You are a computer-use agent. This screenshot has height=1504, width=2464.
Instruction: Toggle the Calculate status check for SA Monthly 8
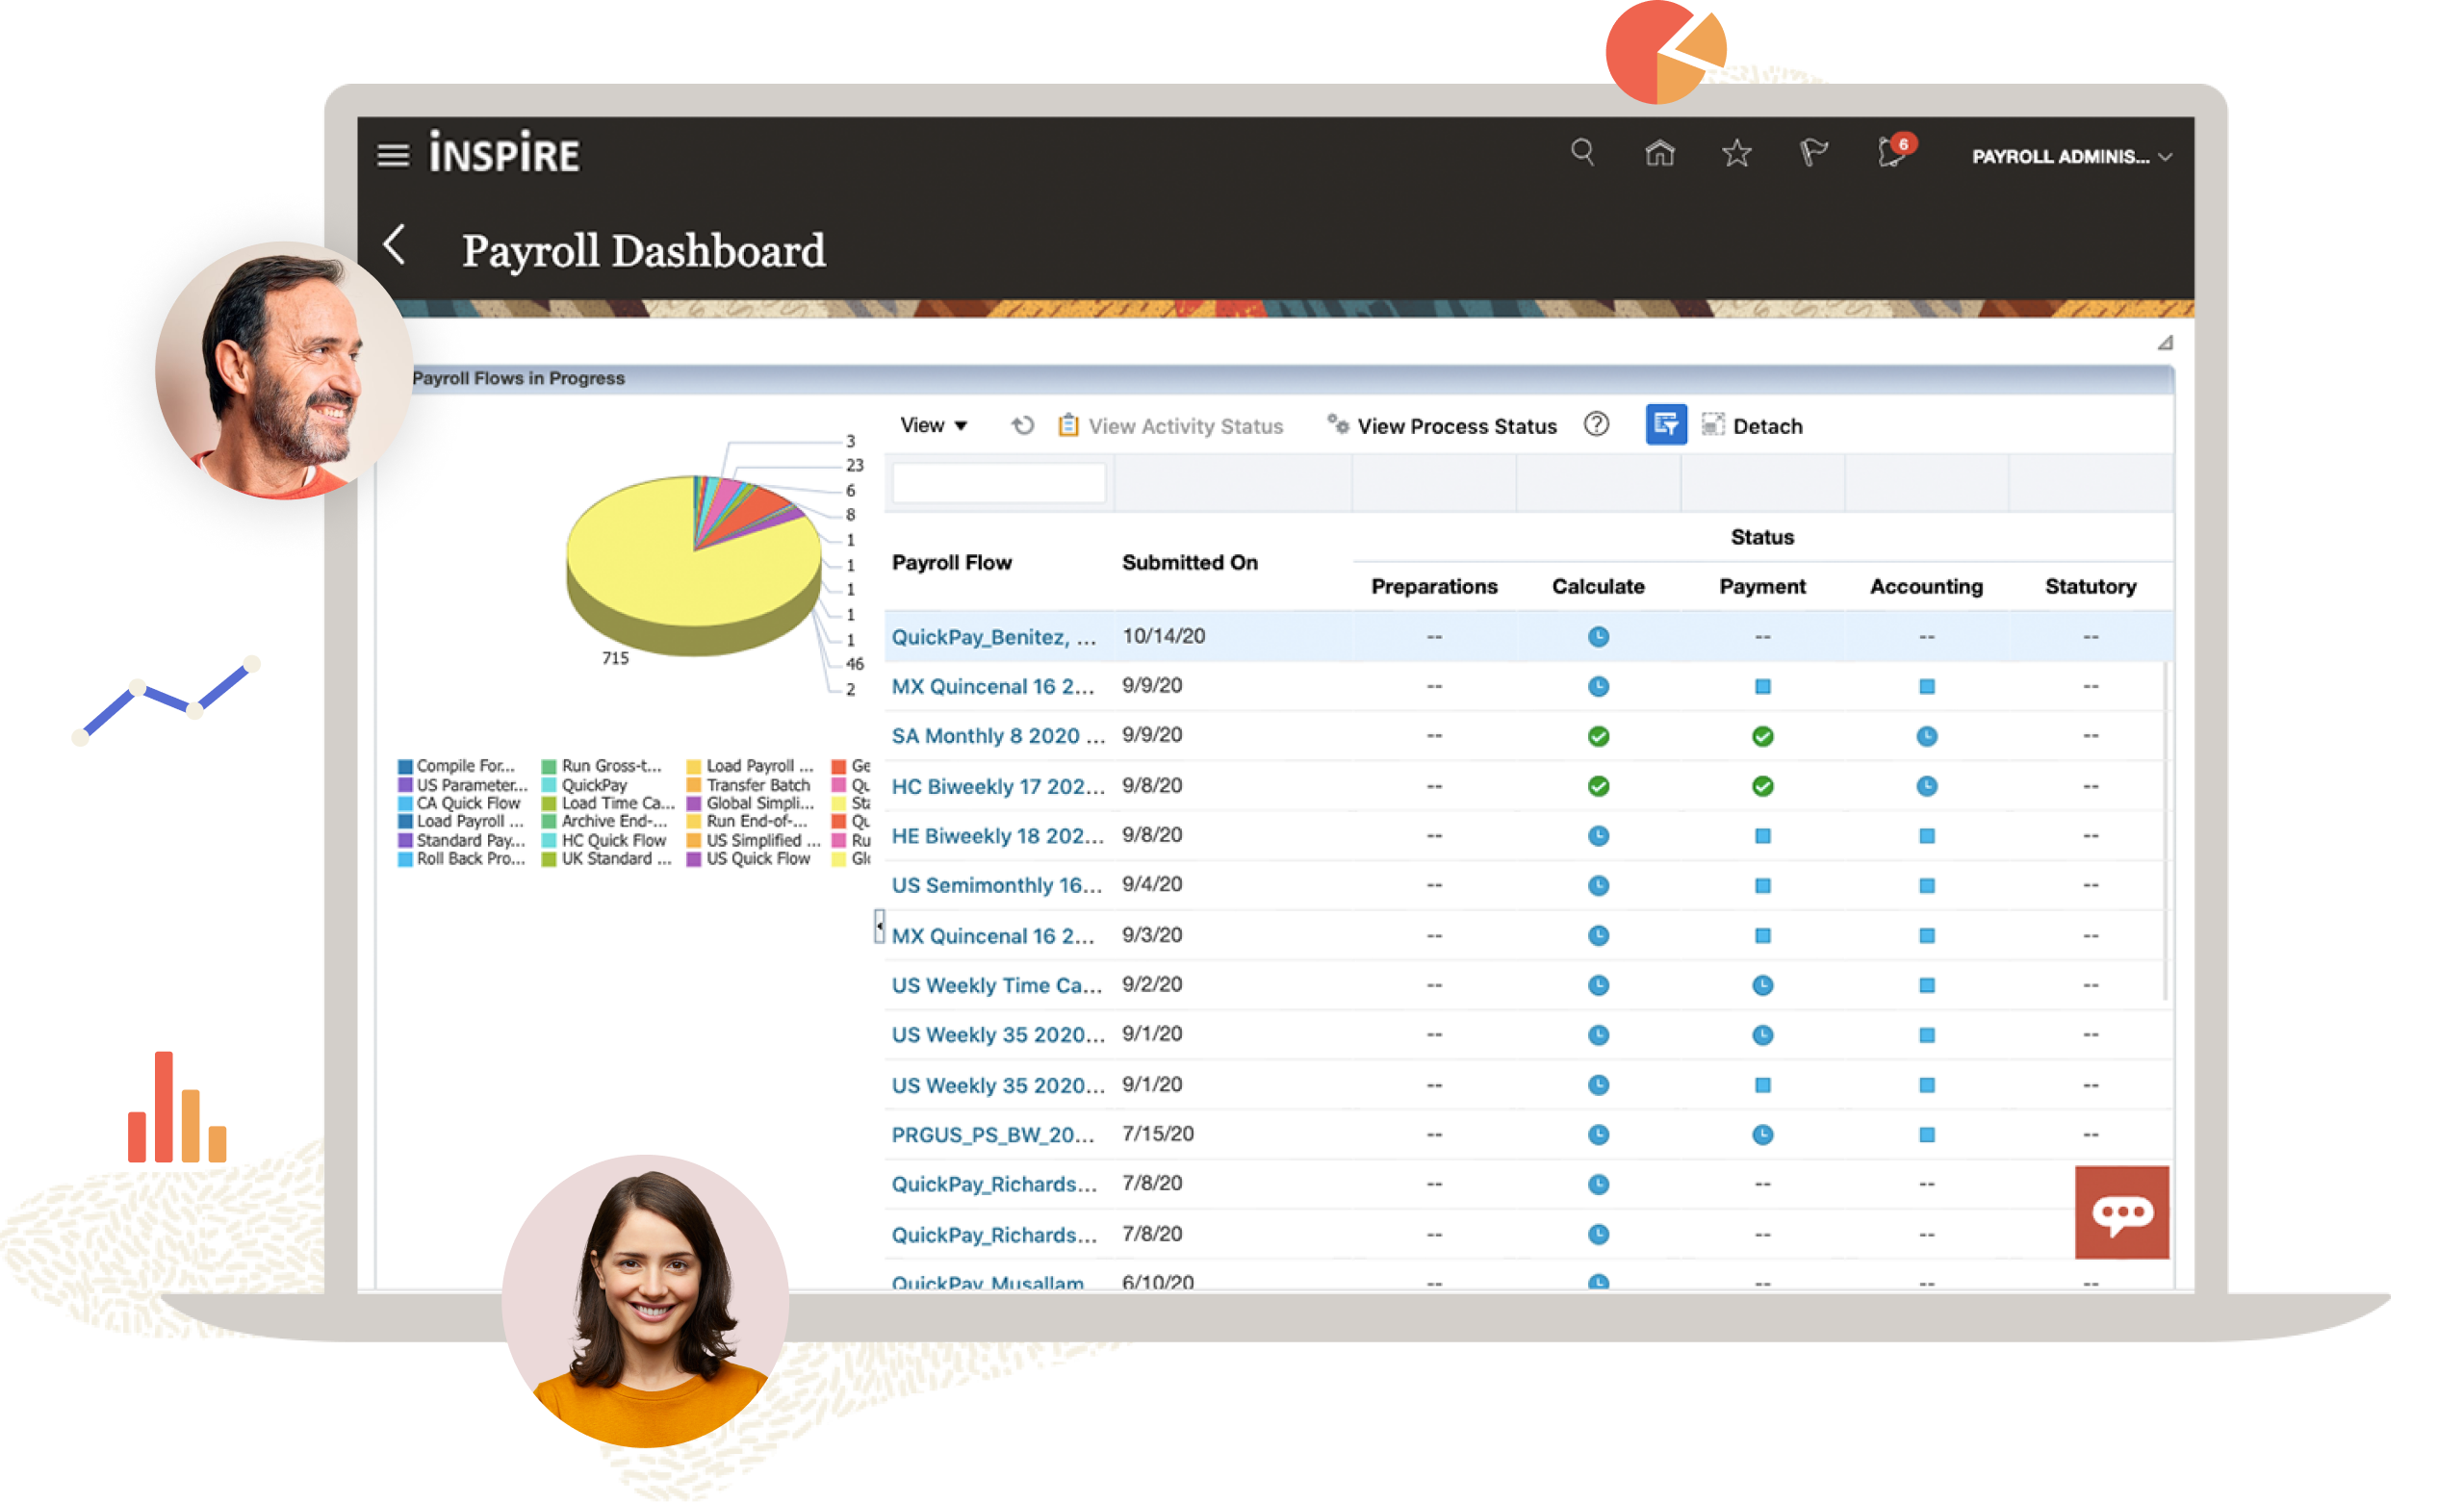click(x=1597, y=735)
